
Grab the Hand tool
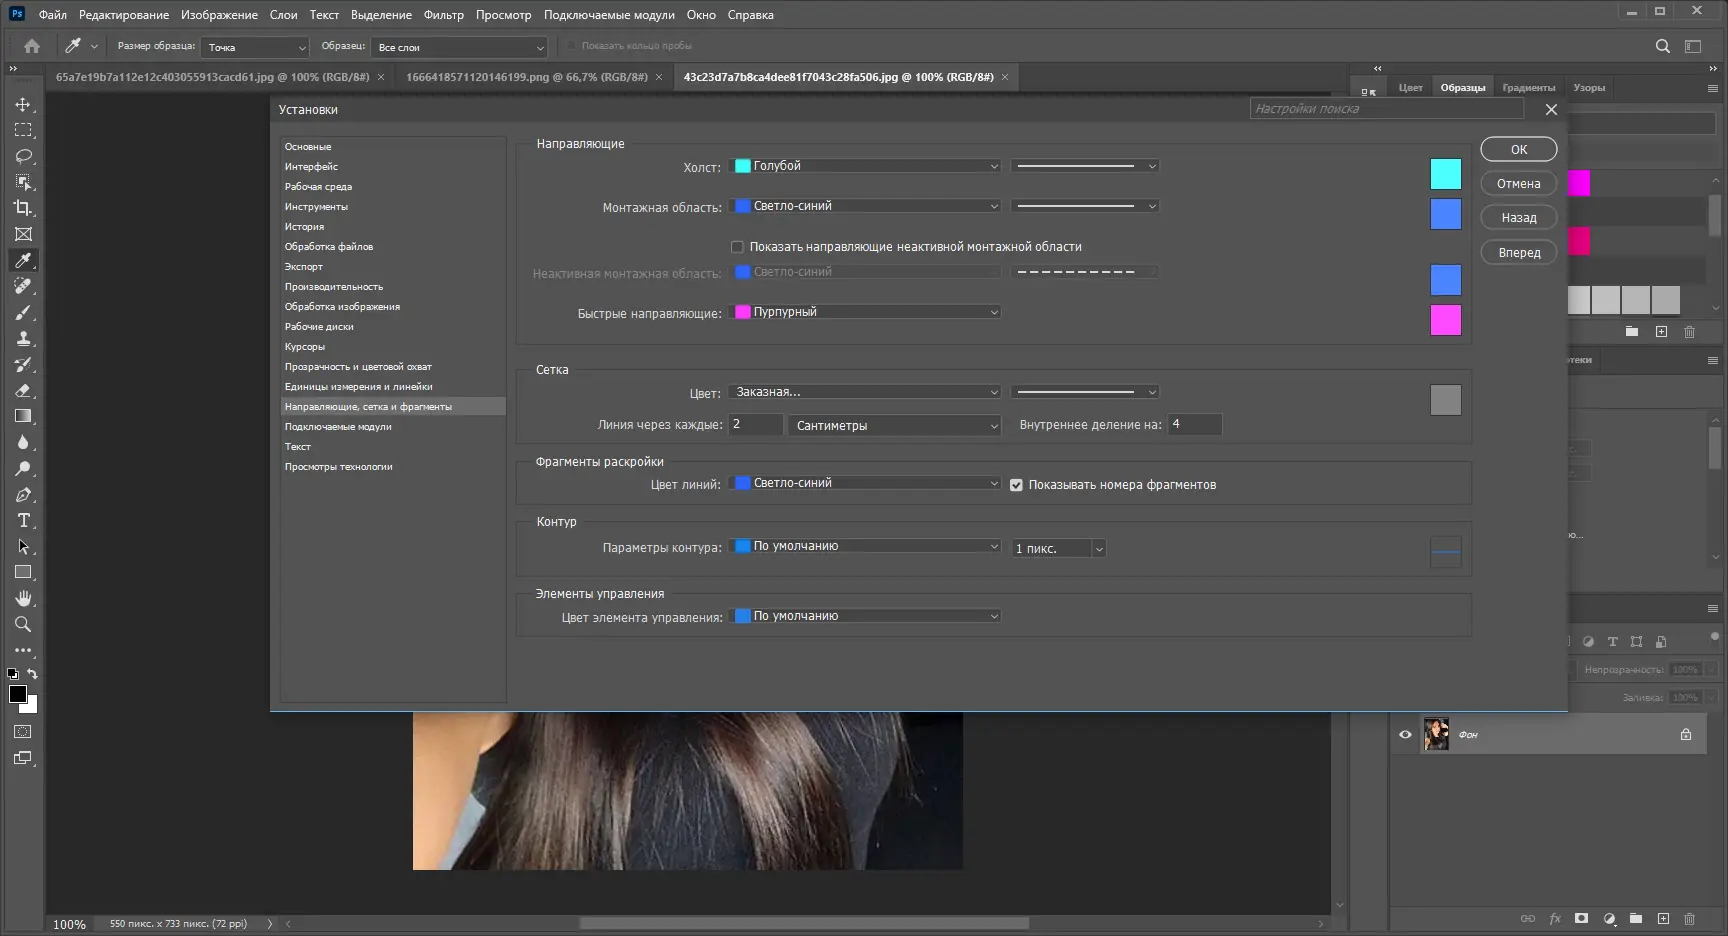(24, 598)
